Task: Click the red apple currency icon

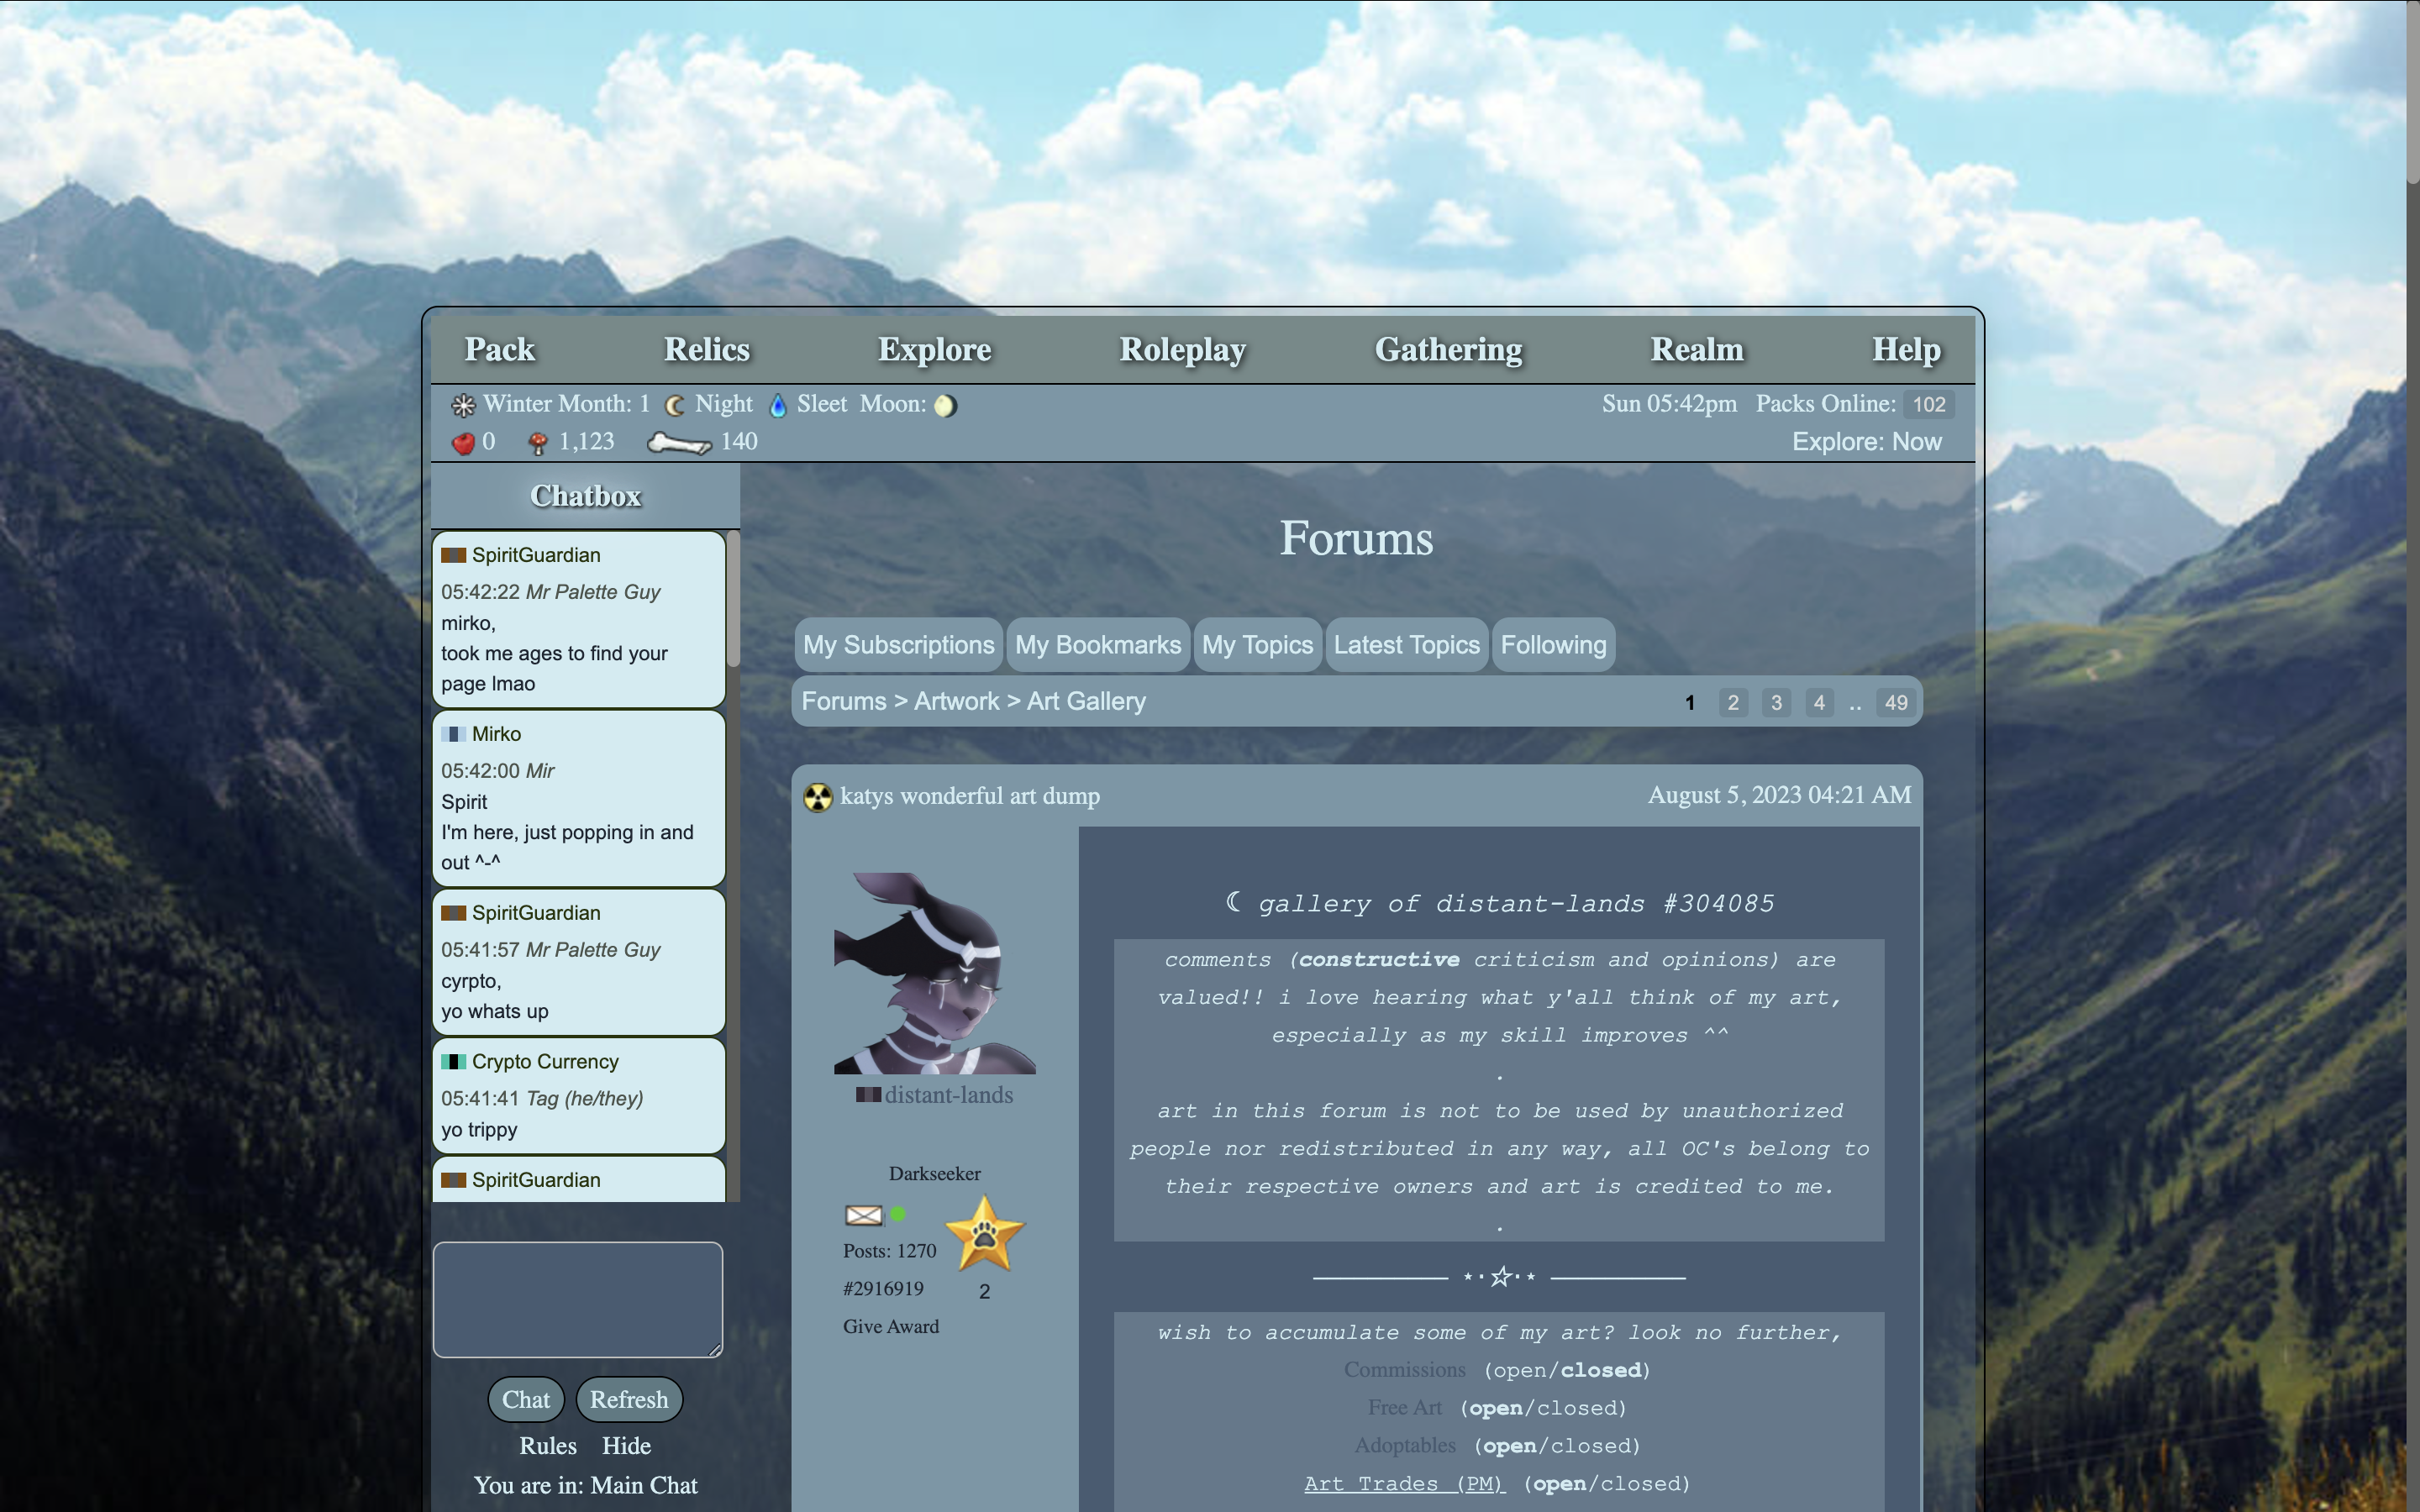Action: click(x=463, y=443)
